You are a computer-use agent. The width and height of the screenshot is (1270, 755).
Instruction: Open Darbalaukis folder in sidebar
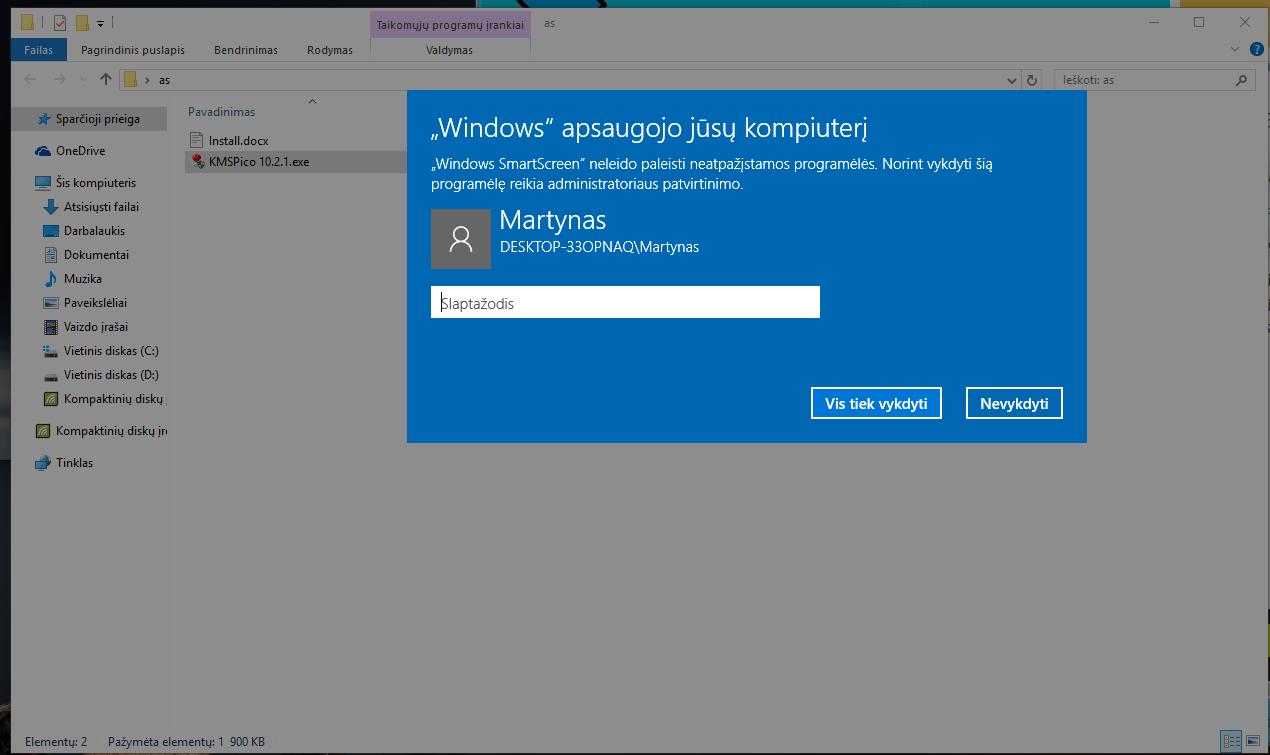click(x=94, y=231)
